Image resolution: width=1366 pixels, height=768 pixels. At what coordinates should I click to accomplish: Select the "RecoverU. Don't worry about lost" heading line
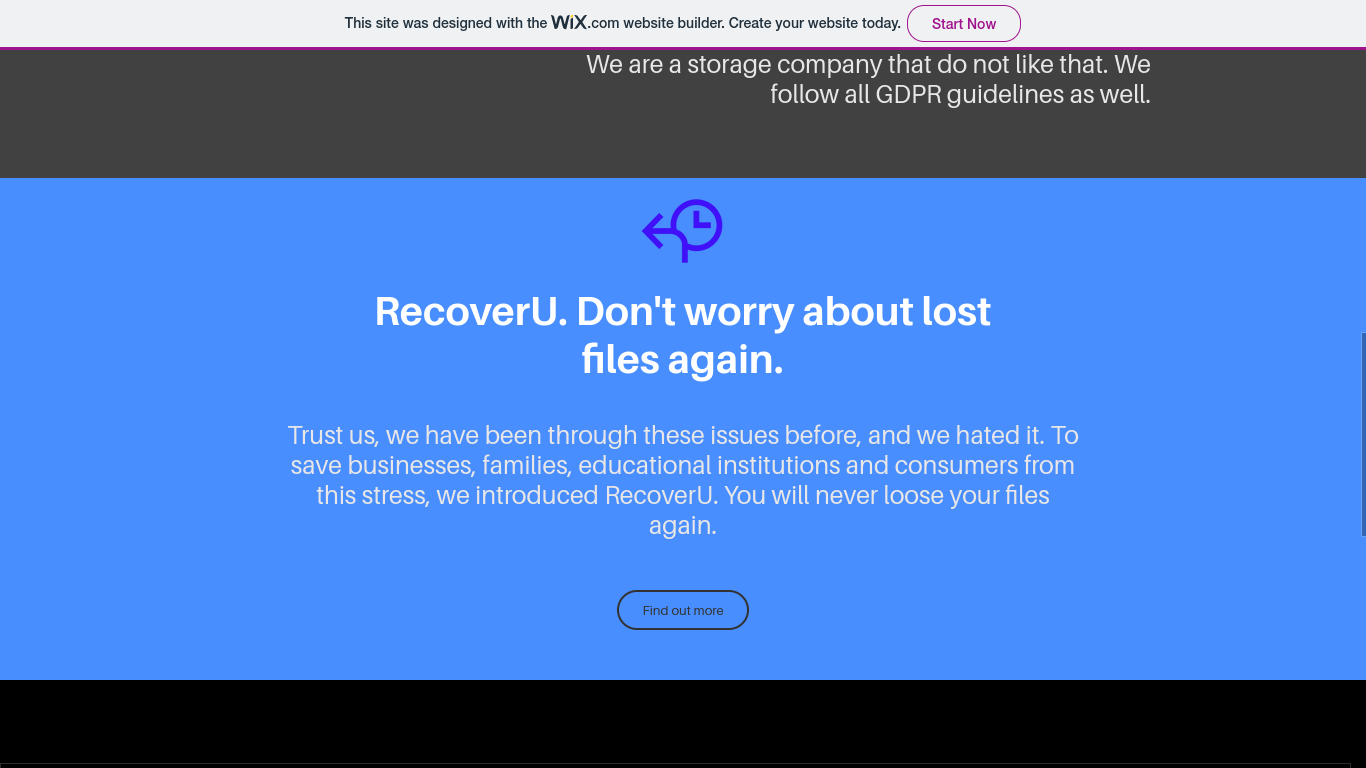pos(683,311)
